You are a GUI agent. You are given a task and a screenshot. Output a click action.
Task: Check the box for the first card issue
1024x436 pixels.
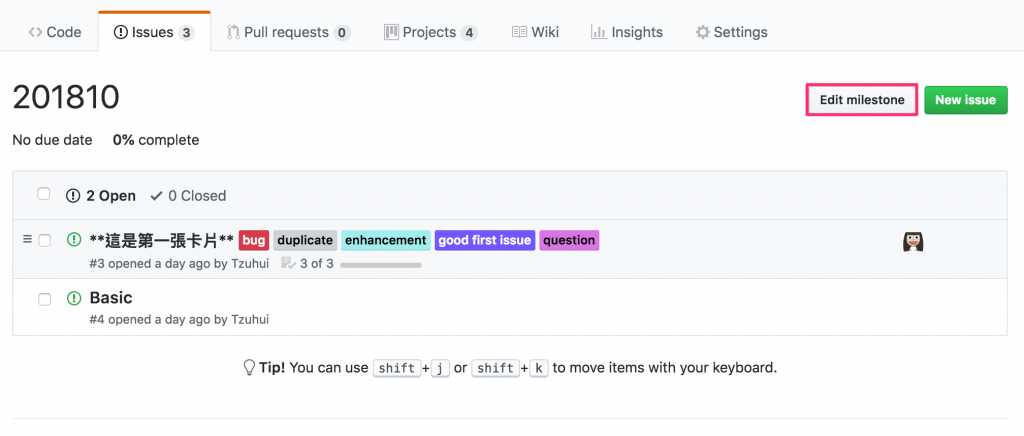tap(45, 240)
